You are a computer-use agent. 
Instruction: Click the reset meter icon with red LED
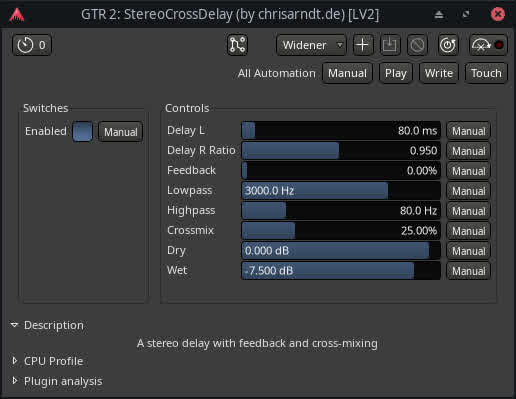tap(488, 45)
